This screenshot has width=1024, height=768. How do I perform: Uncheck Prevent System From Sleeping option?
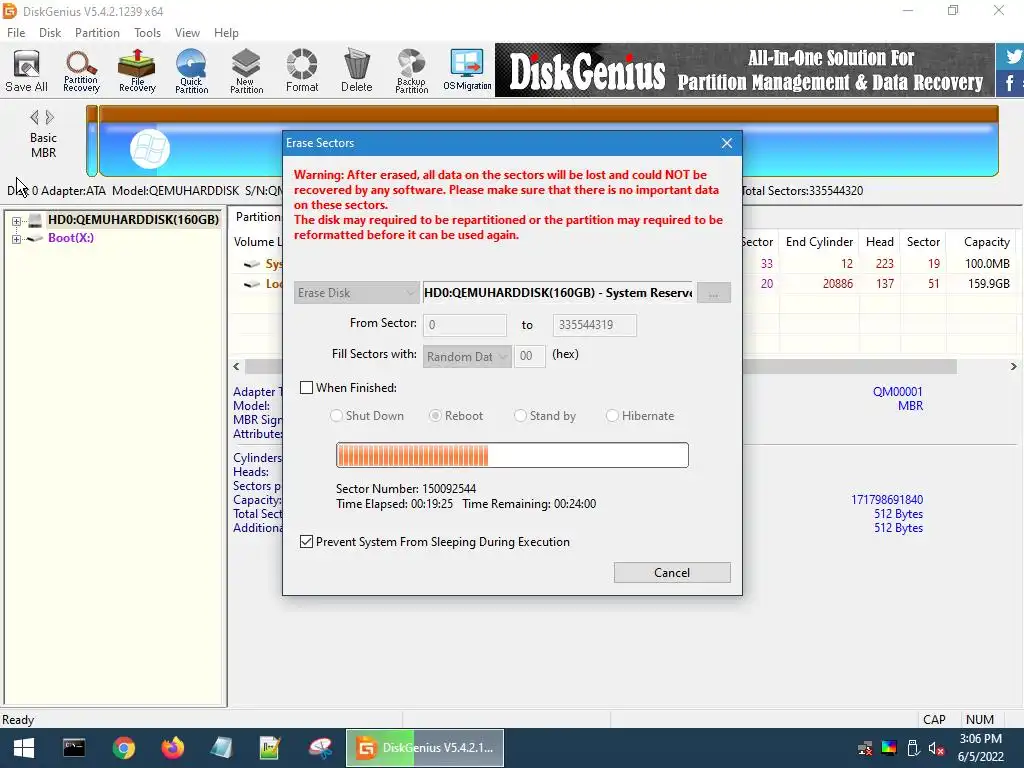pos(306,541)
